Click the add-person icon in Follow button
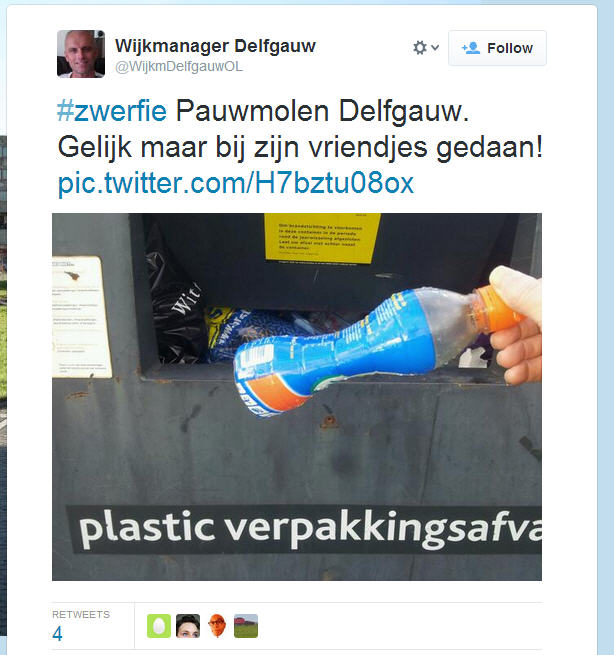614x655 pixels. 471,48
